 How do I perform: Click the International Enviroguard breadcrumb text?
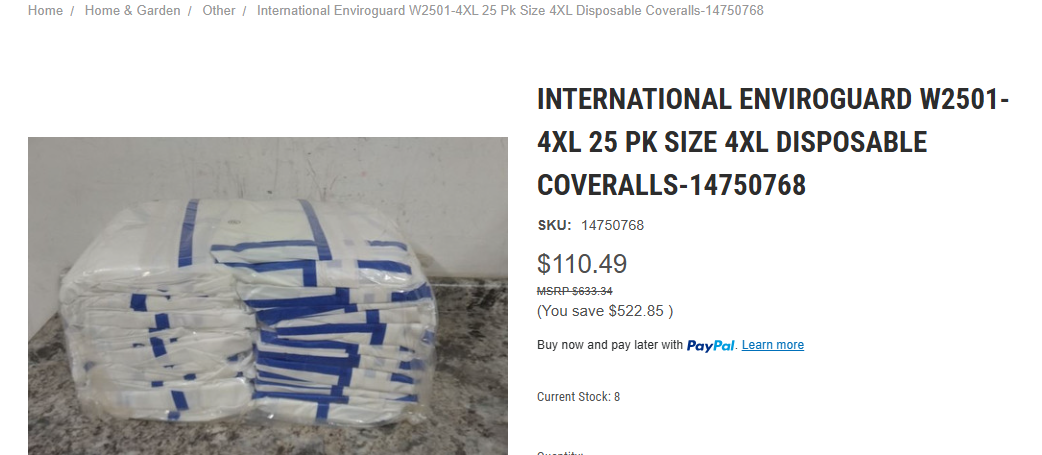pyautogui.click(x=510, y=11)
